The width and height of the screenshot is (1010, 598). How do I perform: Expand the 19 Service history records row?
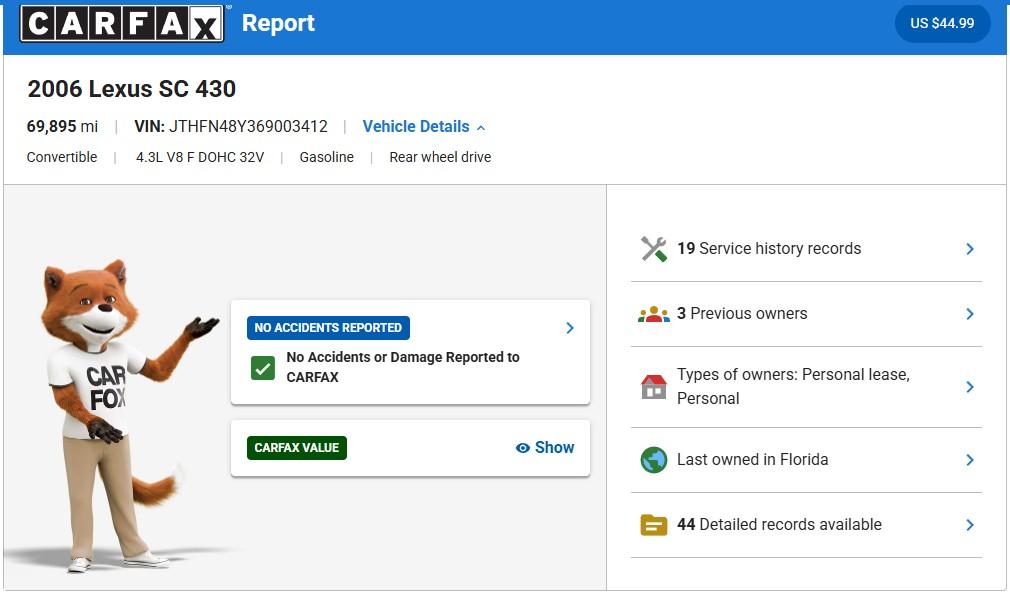[x=969, y=249]
